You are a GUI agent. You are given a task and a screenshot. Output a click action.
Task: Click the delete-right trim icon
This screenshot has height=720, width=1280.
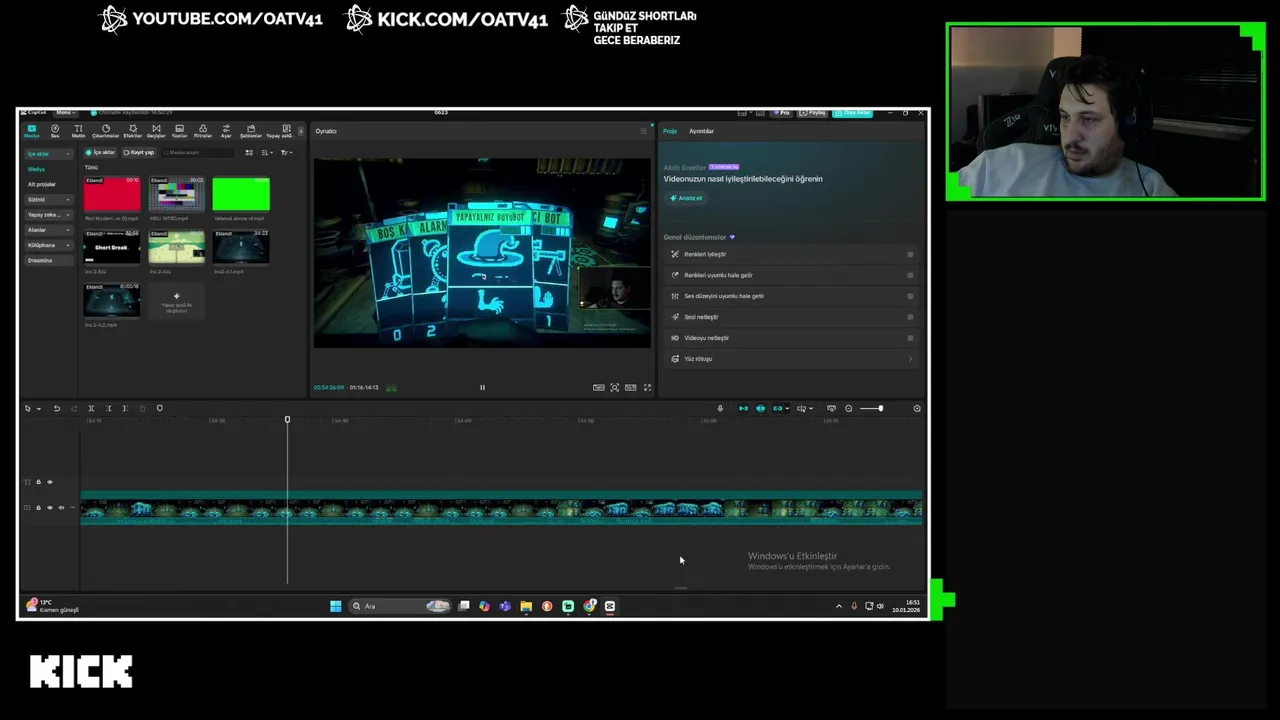pos(125,408)
